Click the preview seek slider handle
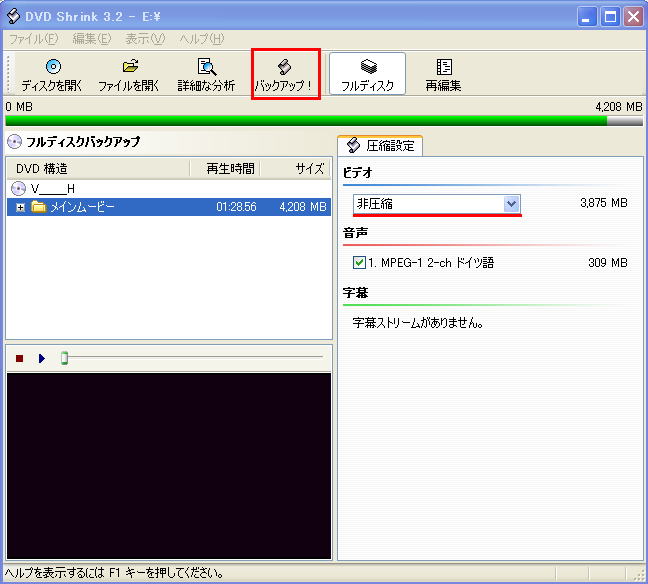The height and width of the screenshot is (584, 648). point(64,358)
